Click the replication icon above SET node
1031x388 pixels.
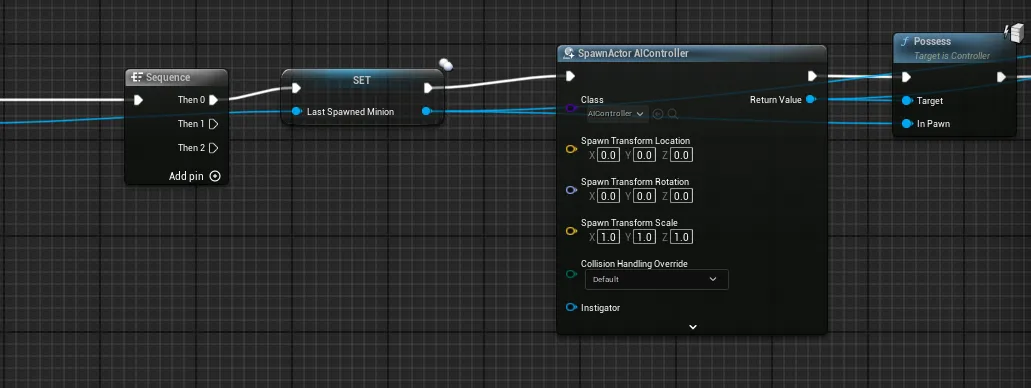pos(446,64)
